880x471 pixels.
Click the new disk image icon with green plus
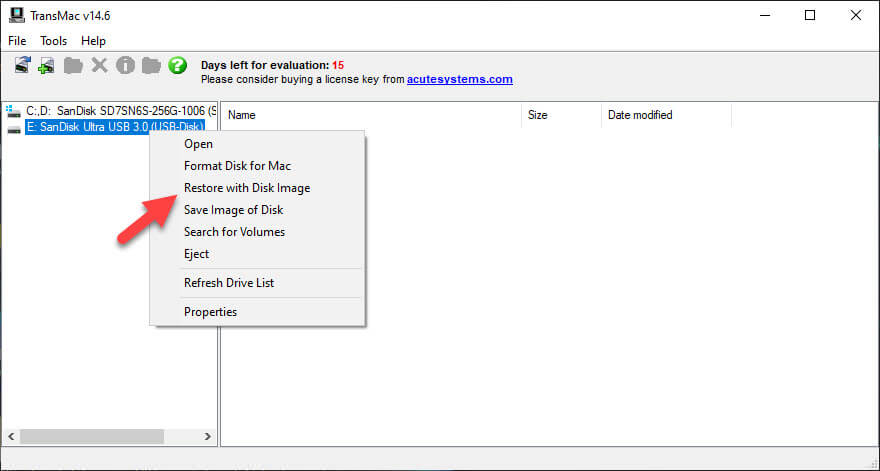[x=46, y=66]
